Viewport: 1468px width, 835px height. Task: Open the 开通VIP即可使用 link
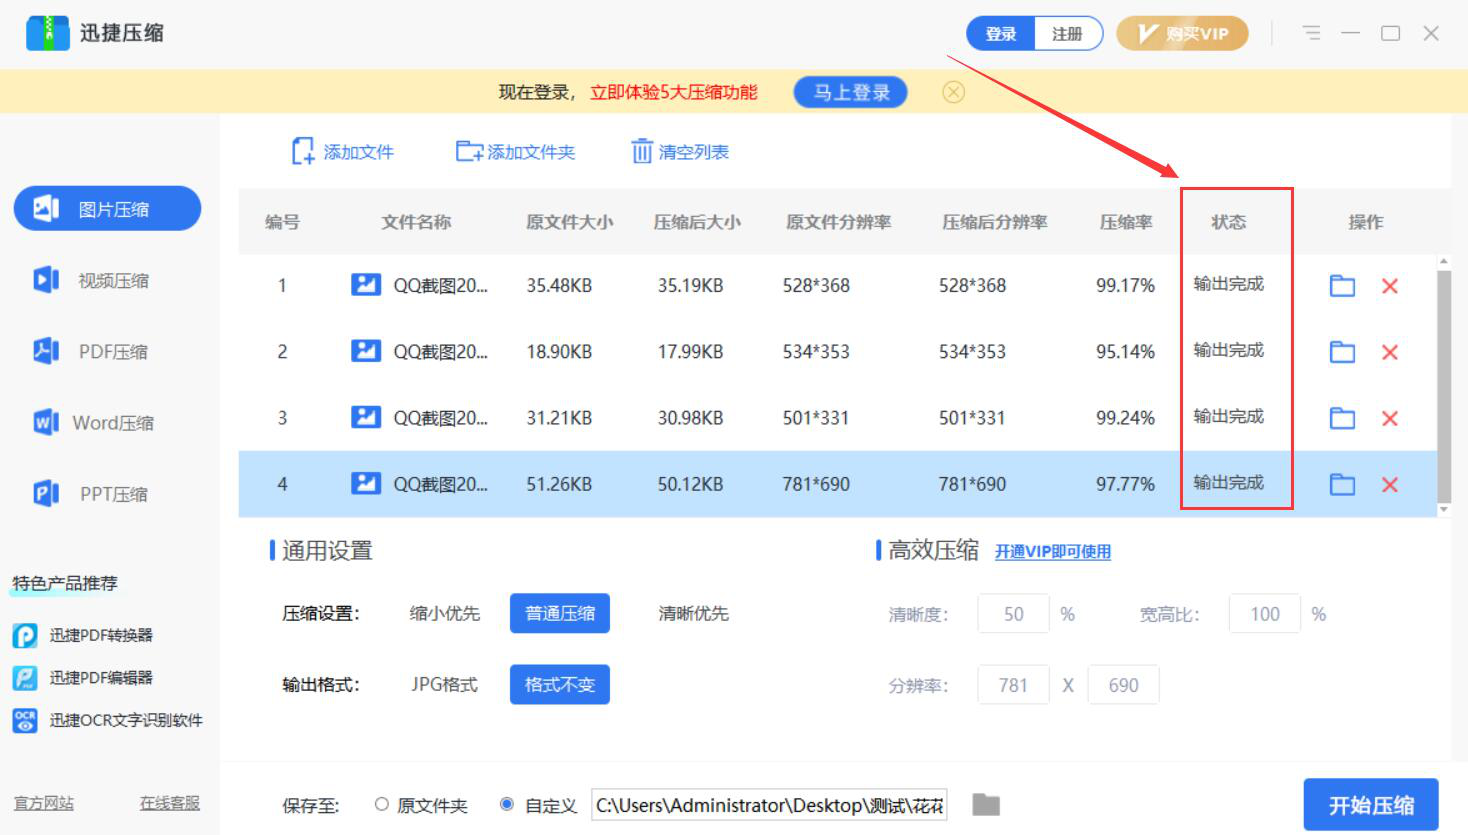1052,552
